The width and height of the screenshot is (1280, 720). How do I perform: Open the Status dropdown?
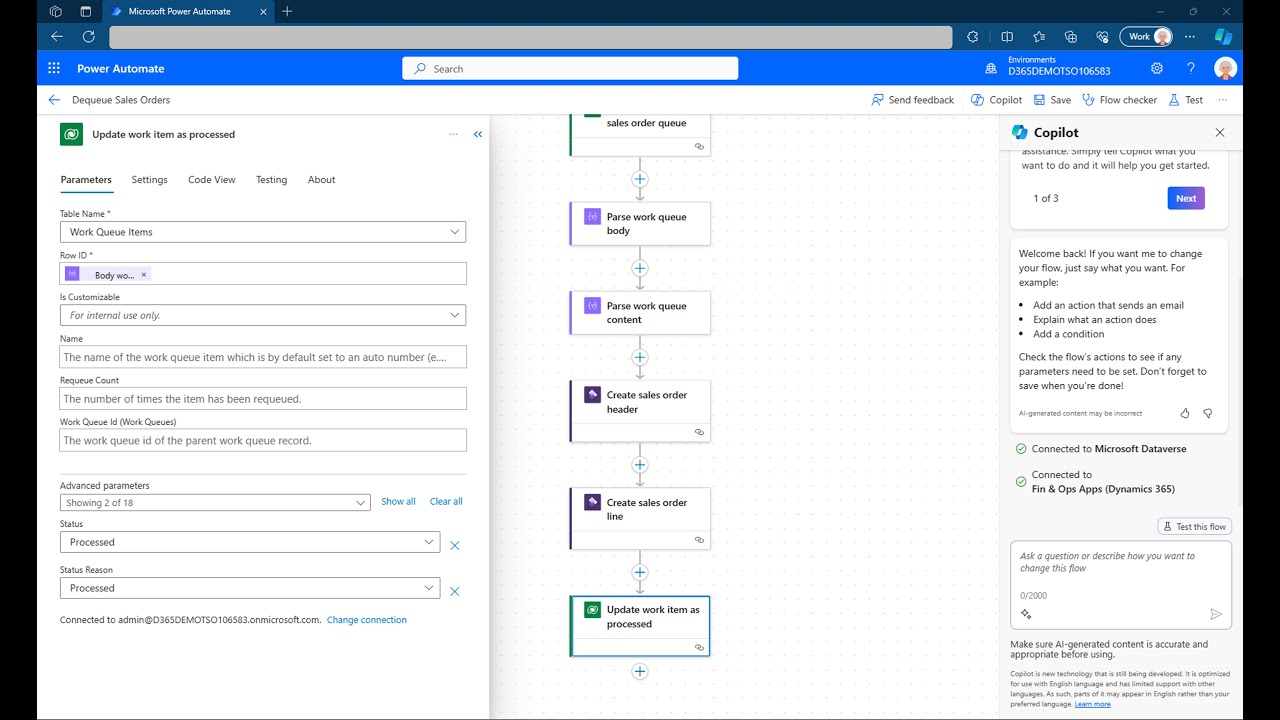click(250, 542)
